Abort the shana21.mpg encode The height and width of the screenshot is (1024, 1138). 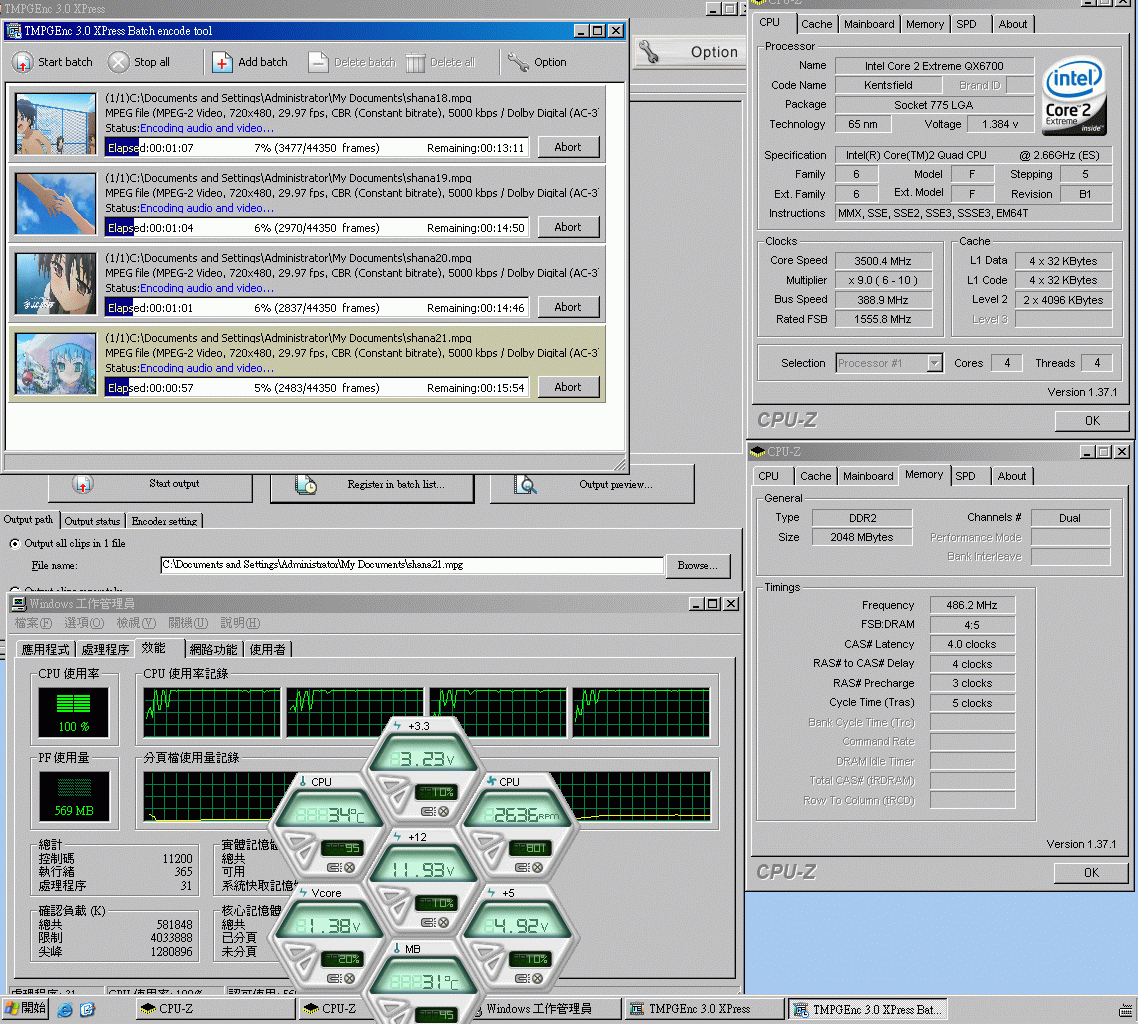click(x=568, y=388)
